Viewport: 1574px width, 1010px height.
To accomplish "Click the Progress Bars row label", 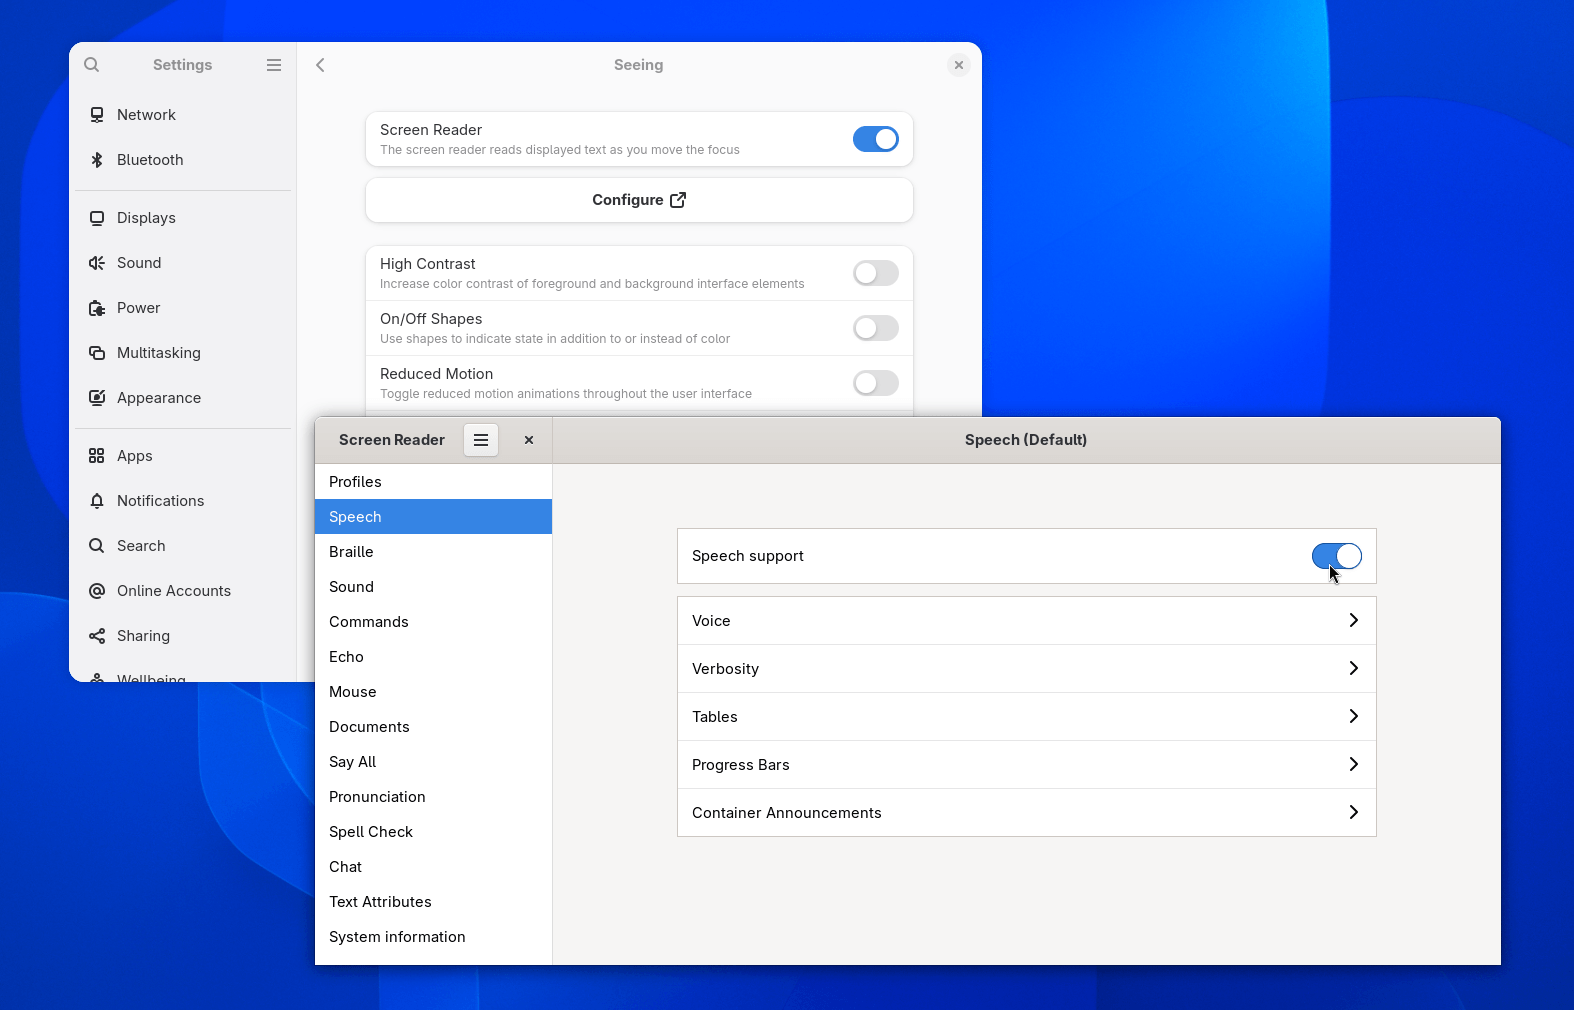I will click(741, 765).
